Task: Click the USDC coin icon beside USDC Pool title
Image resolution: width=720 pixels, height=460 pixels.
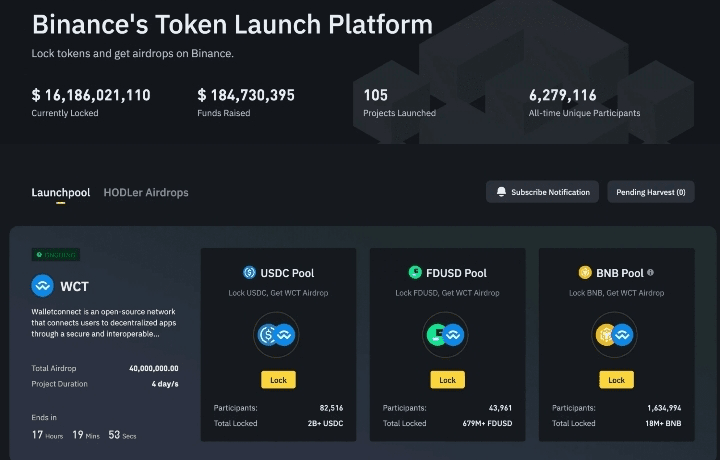Action: [249, 273]
